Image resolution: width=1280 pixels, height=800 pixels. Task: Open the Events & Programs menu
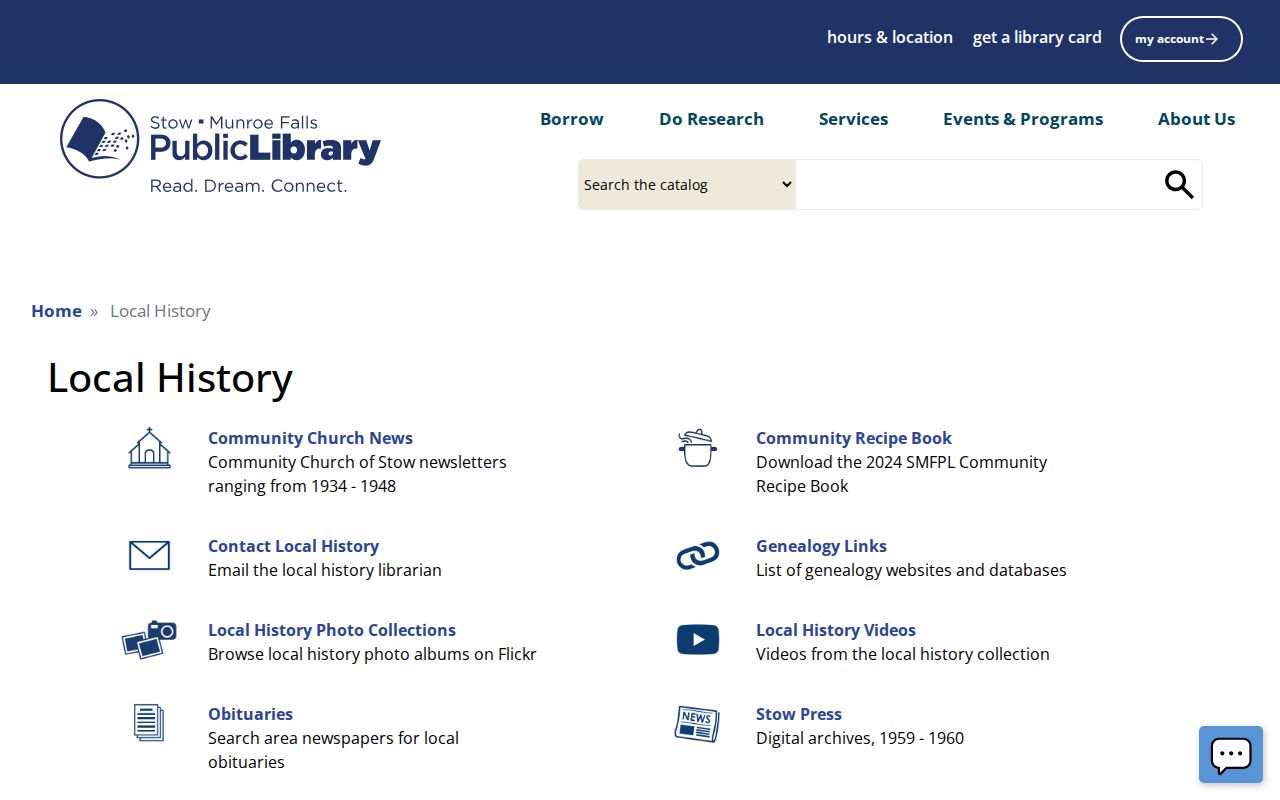pos(1023,119)
